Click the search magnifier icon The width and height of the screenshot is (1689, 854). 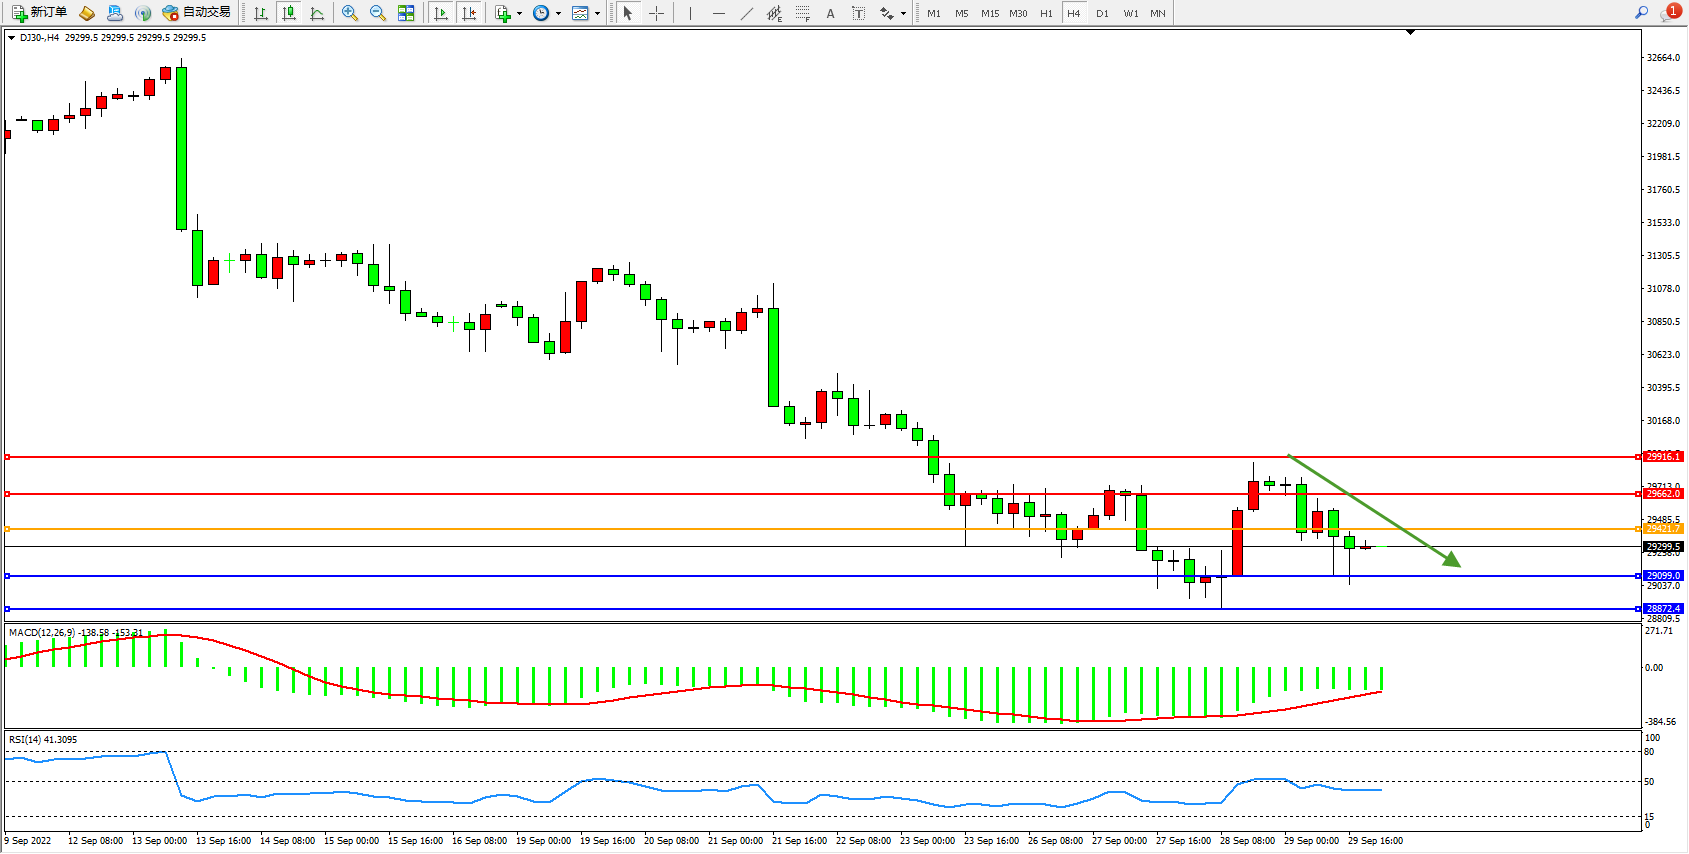[1641, 13]
